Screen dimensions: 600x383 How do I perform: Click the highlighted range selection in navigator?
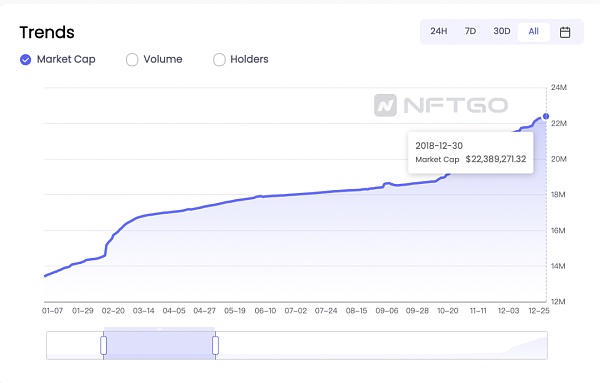click(x=160, y=346)
